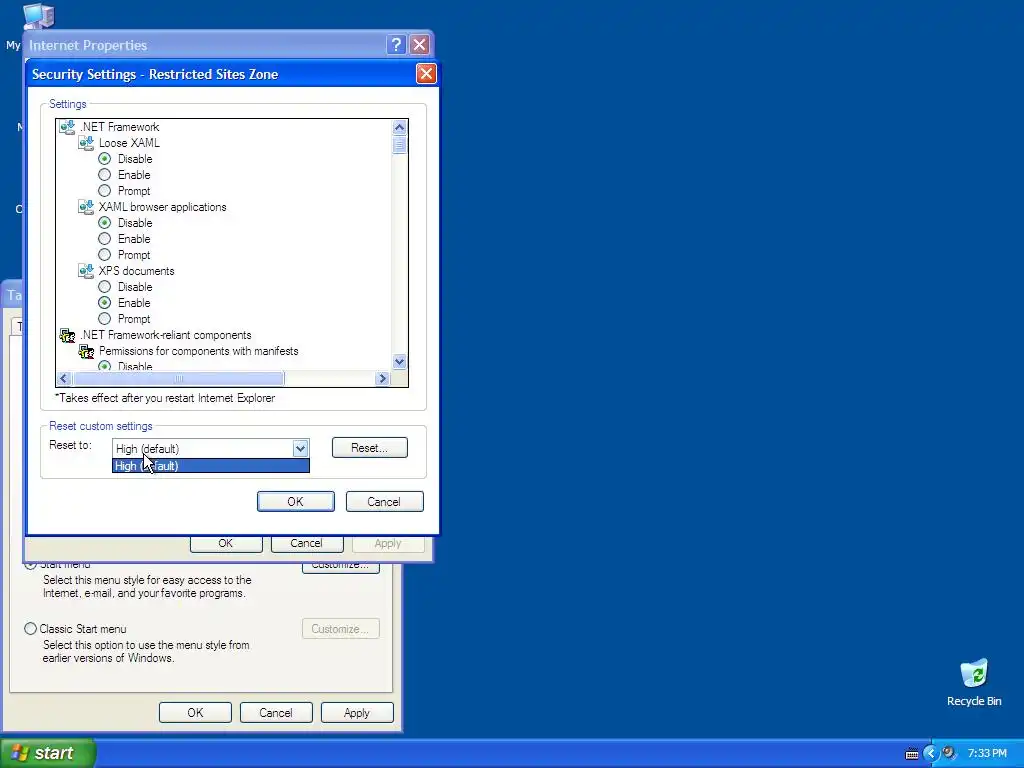Viewport: 1024px width, 768px height.
Task: Select Disable under XPS documents
Action: 104,287
